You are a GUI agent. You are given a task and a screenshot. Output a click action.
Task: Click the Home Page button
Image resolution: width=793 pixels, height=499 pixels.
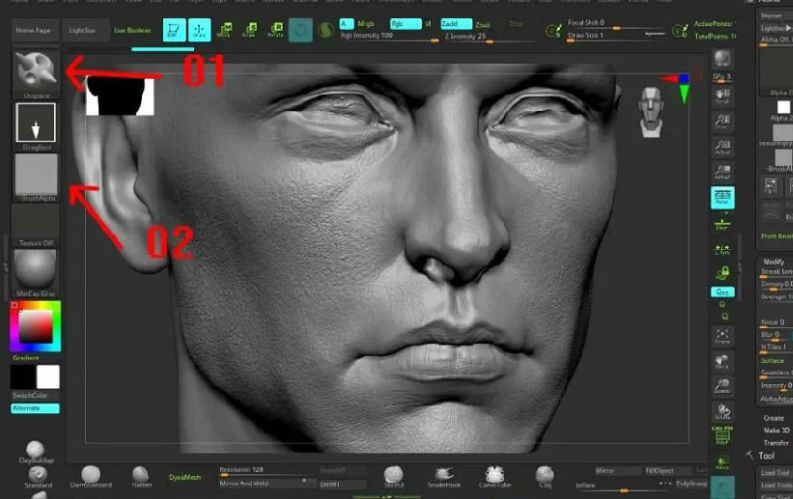click(34, 30)
